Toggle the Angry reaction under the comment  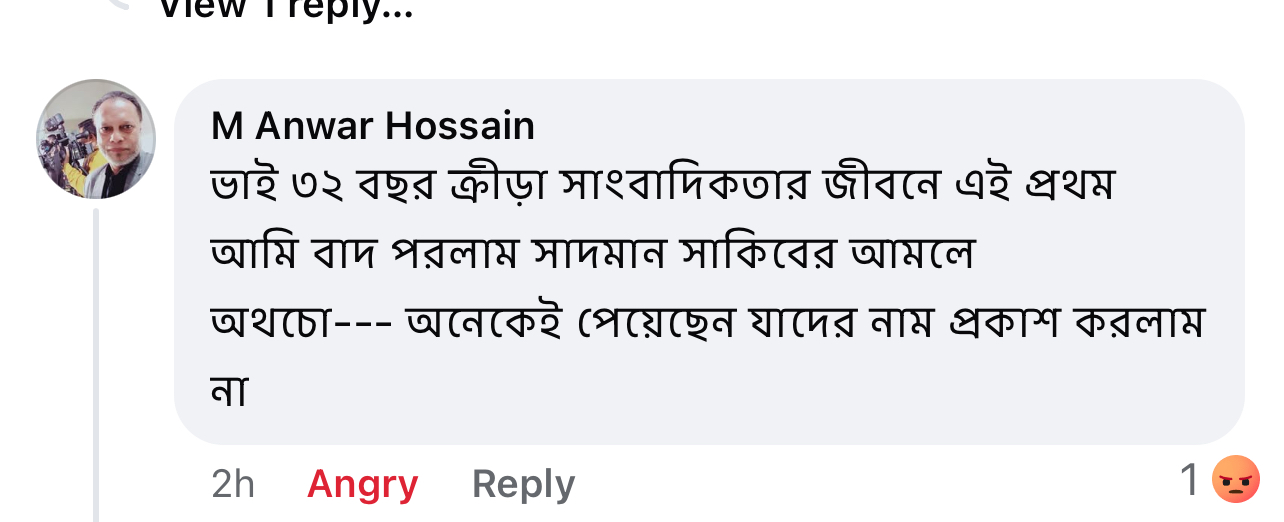pos(362,484)
